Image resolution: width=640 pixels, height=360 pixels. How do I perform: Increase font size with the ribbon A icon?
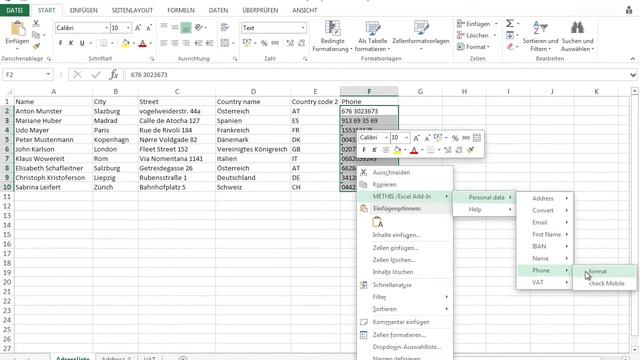(x=138, y=28)
